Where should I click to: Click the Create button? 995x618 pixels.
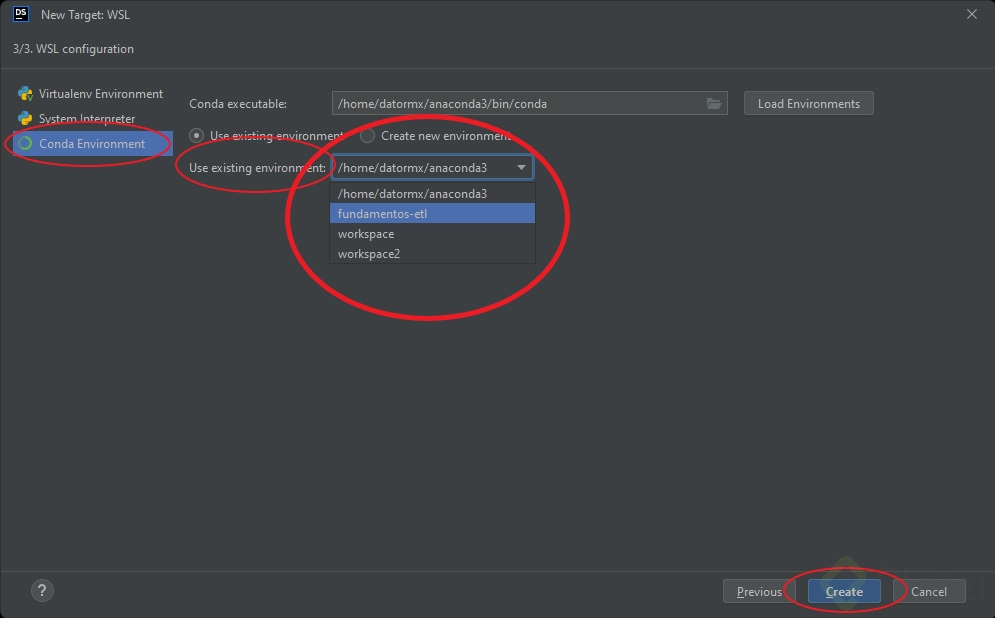click(x=844, y=591)
